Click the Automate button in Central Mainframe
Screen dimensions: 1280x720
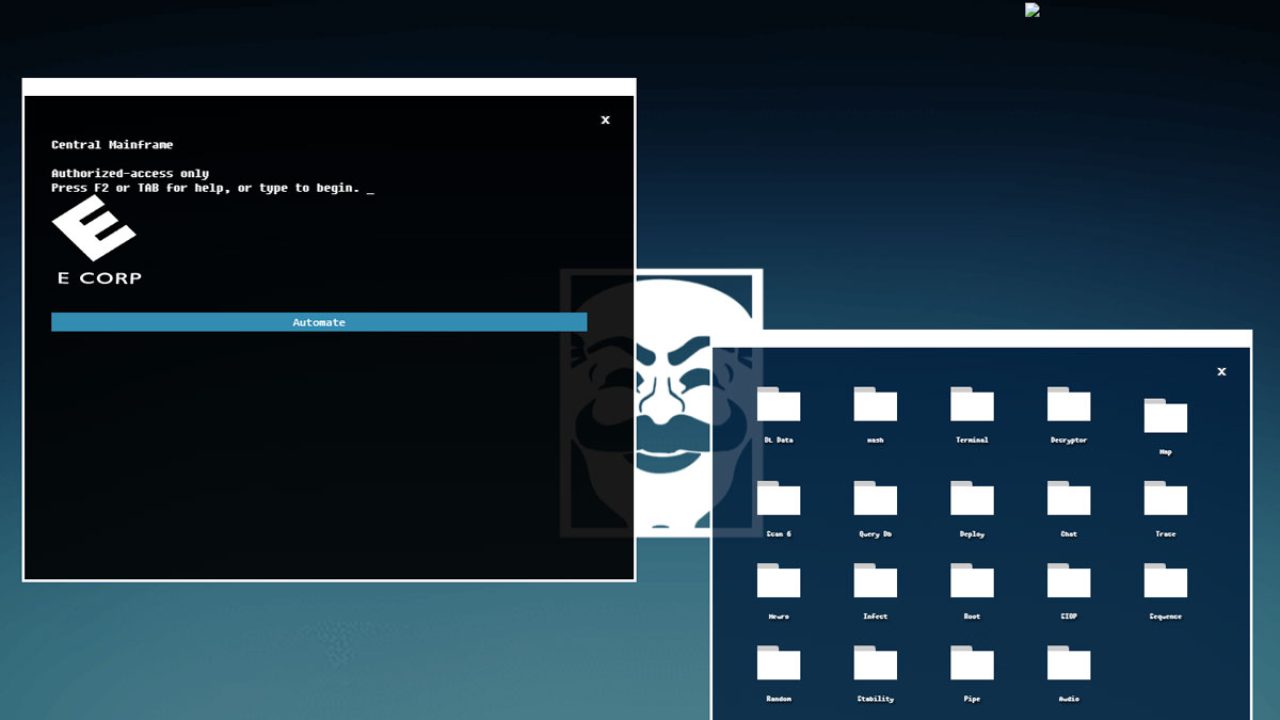coord(319,322)
